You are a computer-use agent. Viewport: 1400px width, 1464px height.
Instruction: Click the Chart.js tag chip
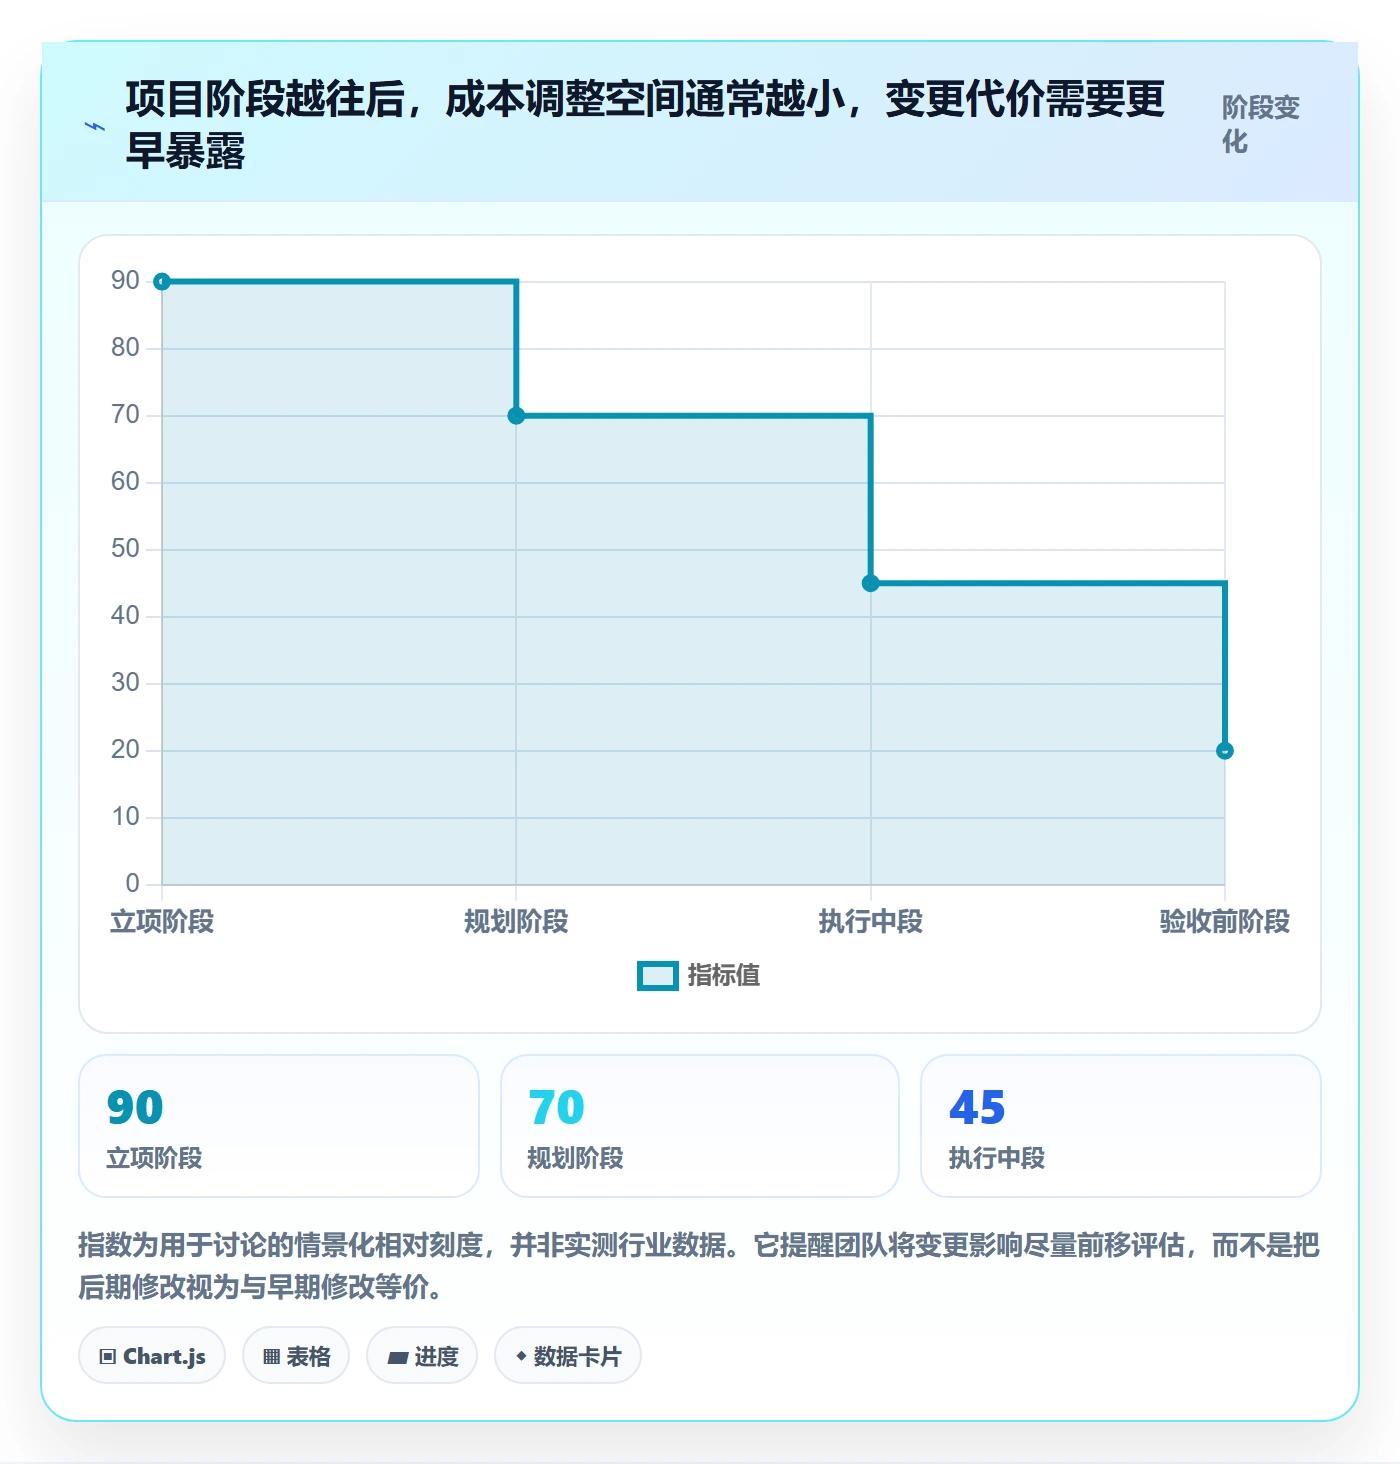[152, 1356]
